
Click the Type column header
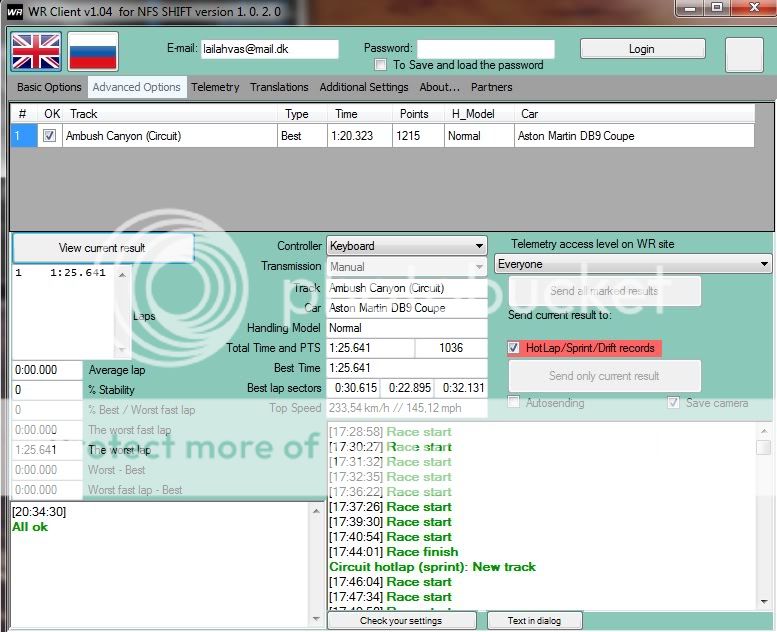pos(302,114)
